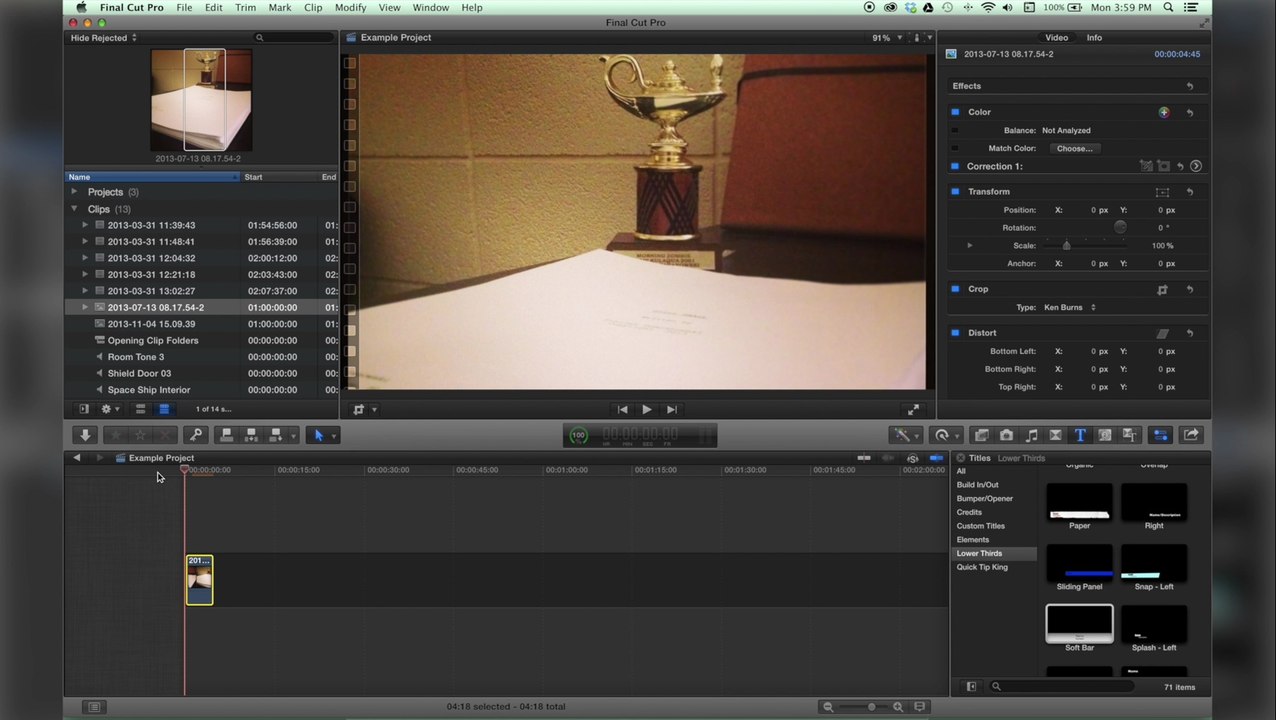The width and height of the screenshot is (1276, 720).
Task: Open the viewer 91% zoom dropdown
Action: coord(886,38)
